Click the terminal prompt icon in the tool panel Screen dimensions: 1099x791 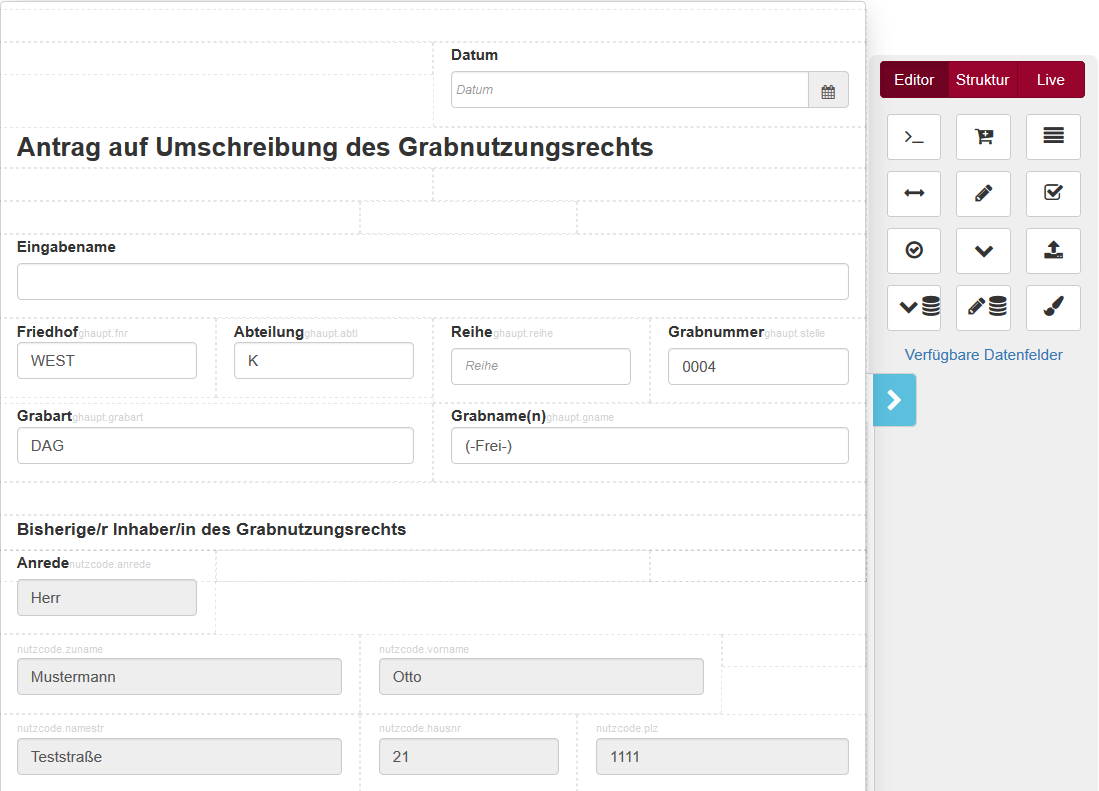[914, 137]
